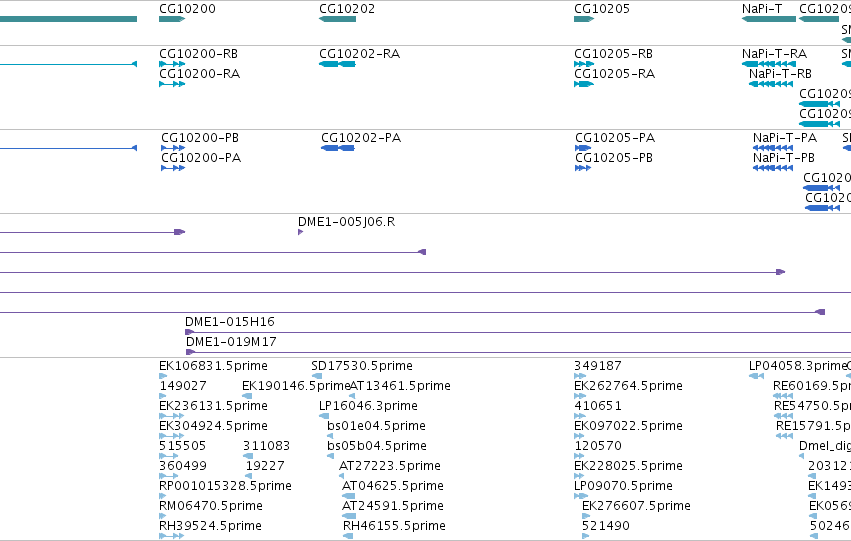
Task: Select the 349187 EST feature label
Action: (598, 366)
